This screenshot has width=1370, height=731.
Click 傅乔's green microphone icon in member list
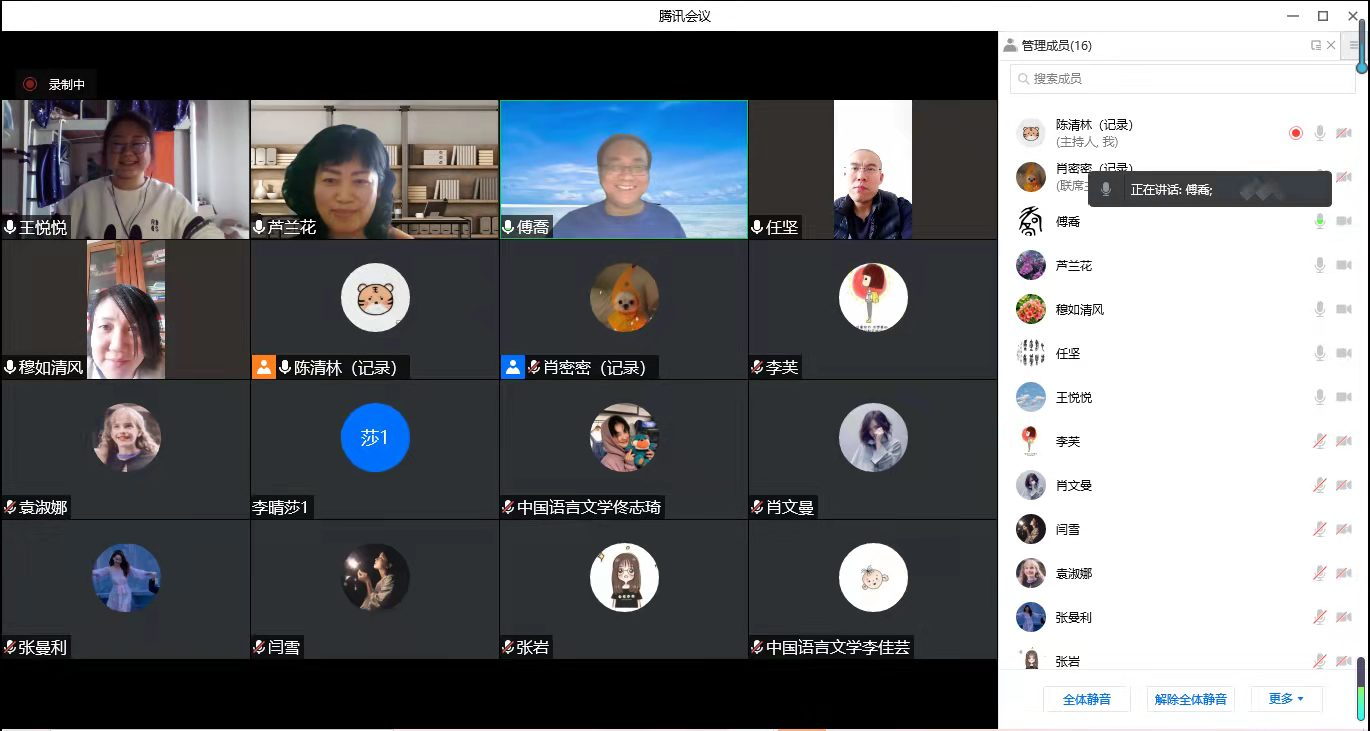point(1319,221)
